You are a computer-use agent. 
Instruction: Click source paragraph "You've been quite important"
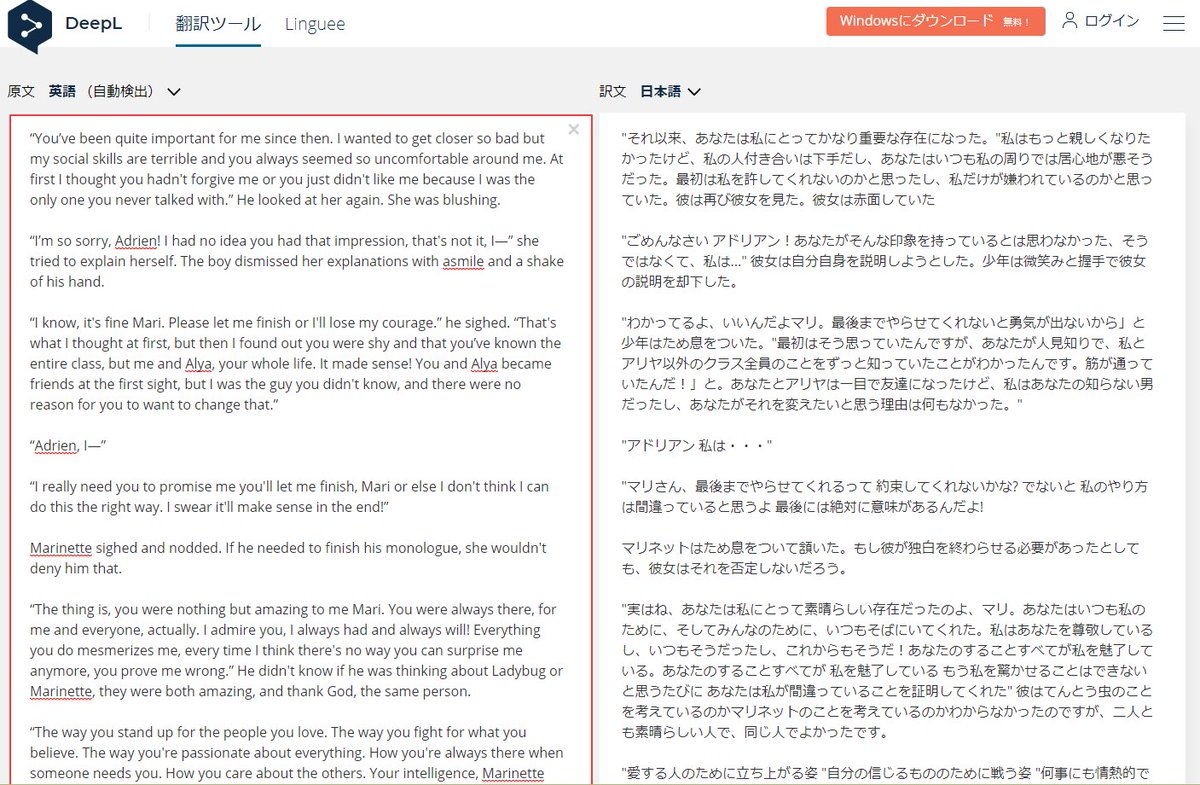click(x=297, y=169)
